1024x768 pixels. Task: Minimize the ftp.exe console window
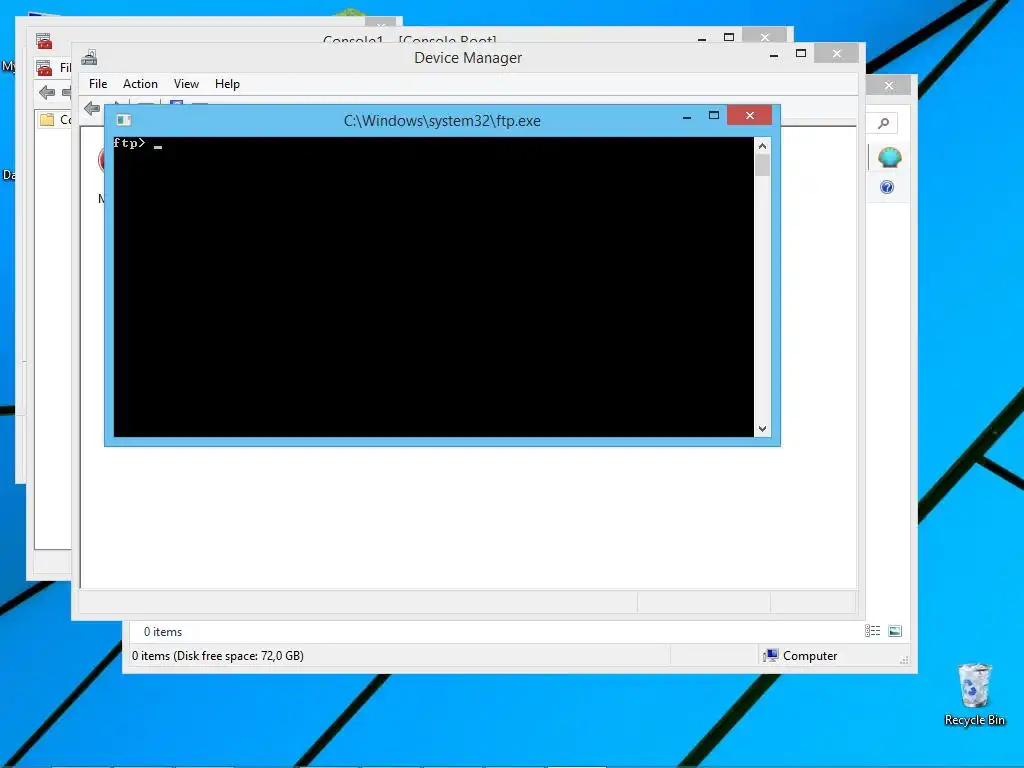point(687,117)
